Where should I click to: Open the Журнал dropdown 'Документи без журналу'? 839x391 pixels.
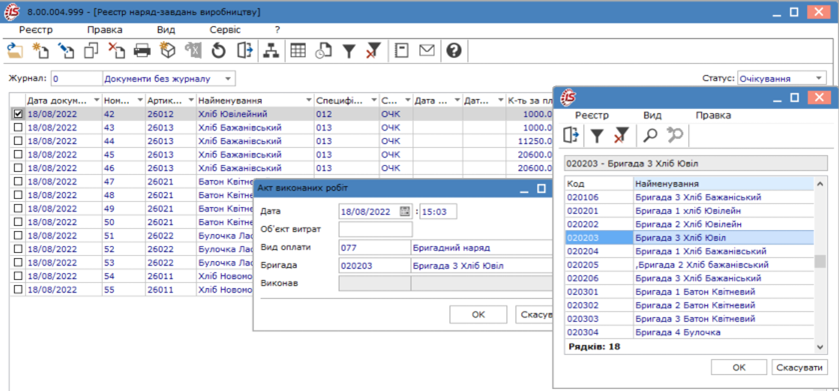coord(228,79)
